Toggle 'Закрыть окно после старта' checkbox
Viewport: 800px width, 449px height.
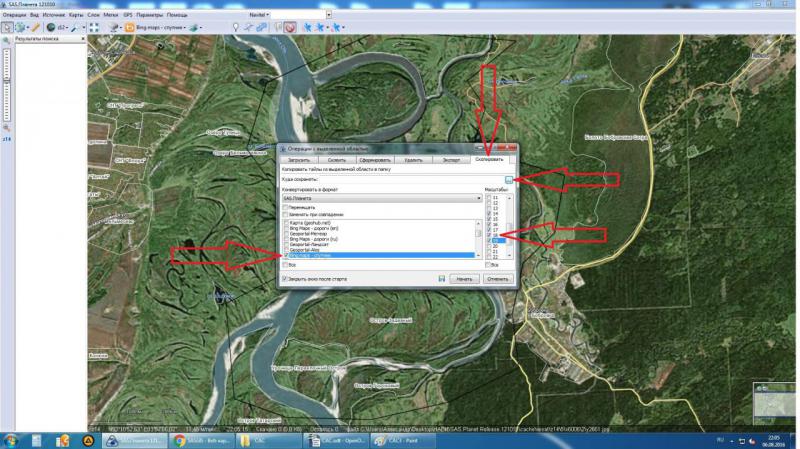(285, 279)
